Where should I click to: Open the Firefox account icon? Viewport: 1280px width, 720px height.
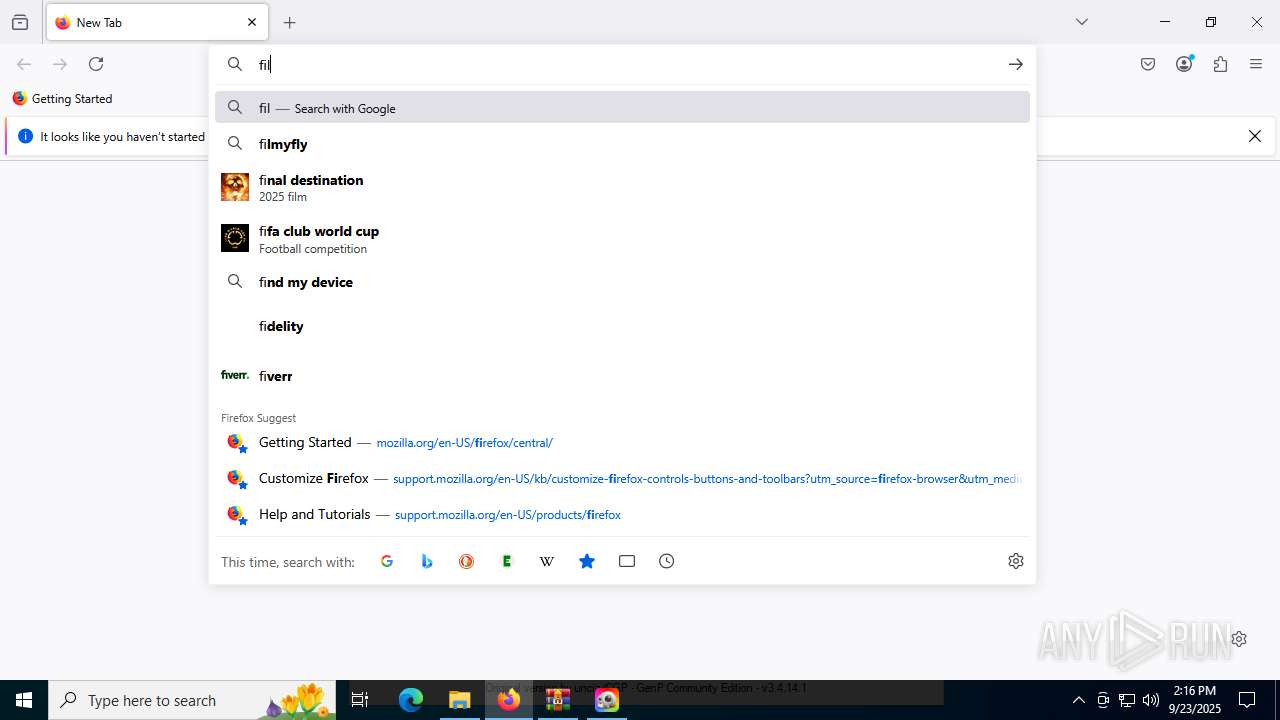click(1184, 64)
